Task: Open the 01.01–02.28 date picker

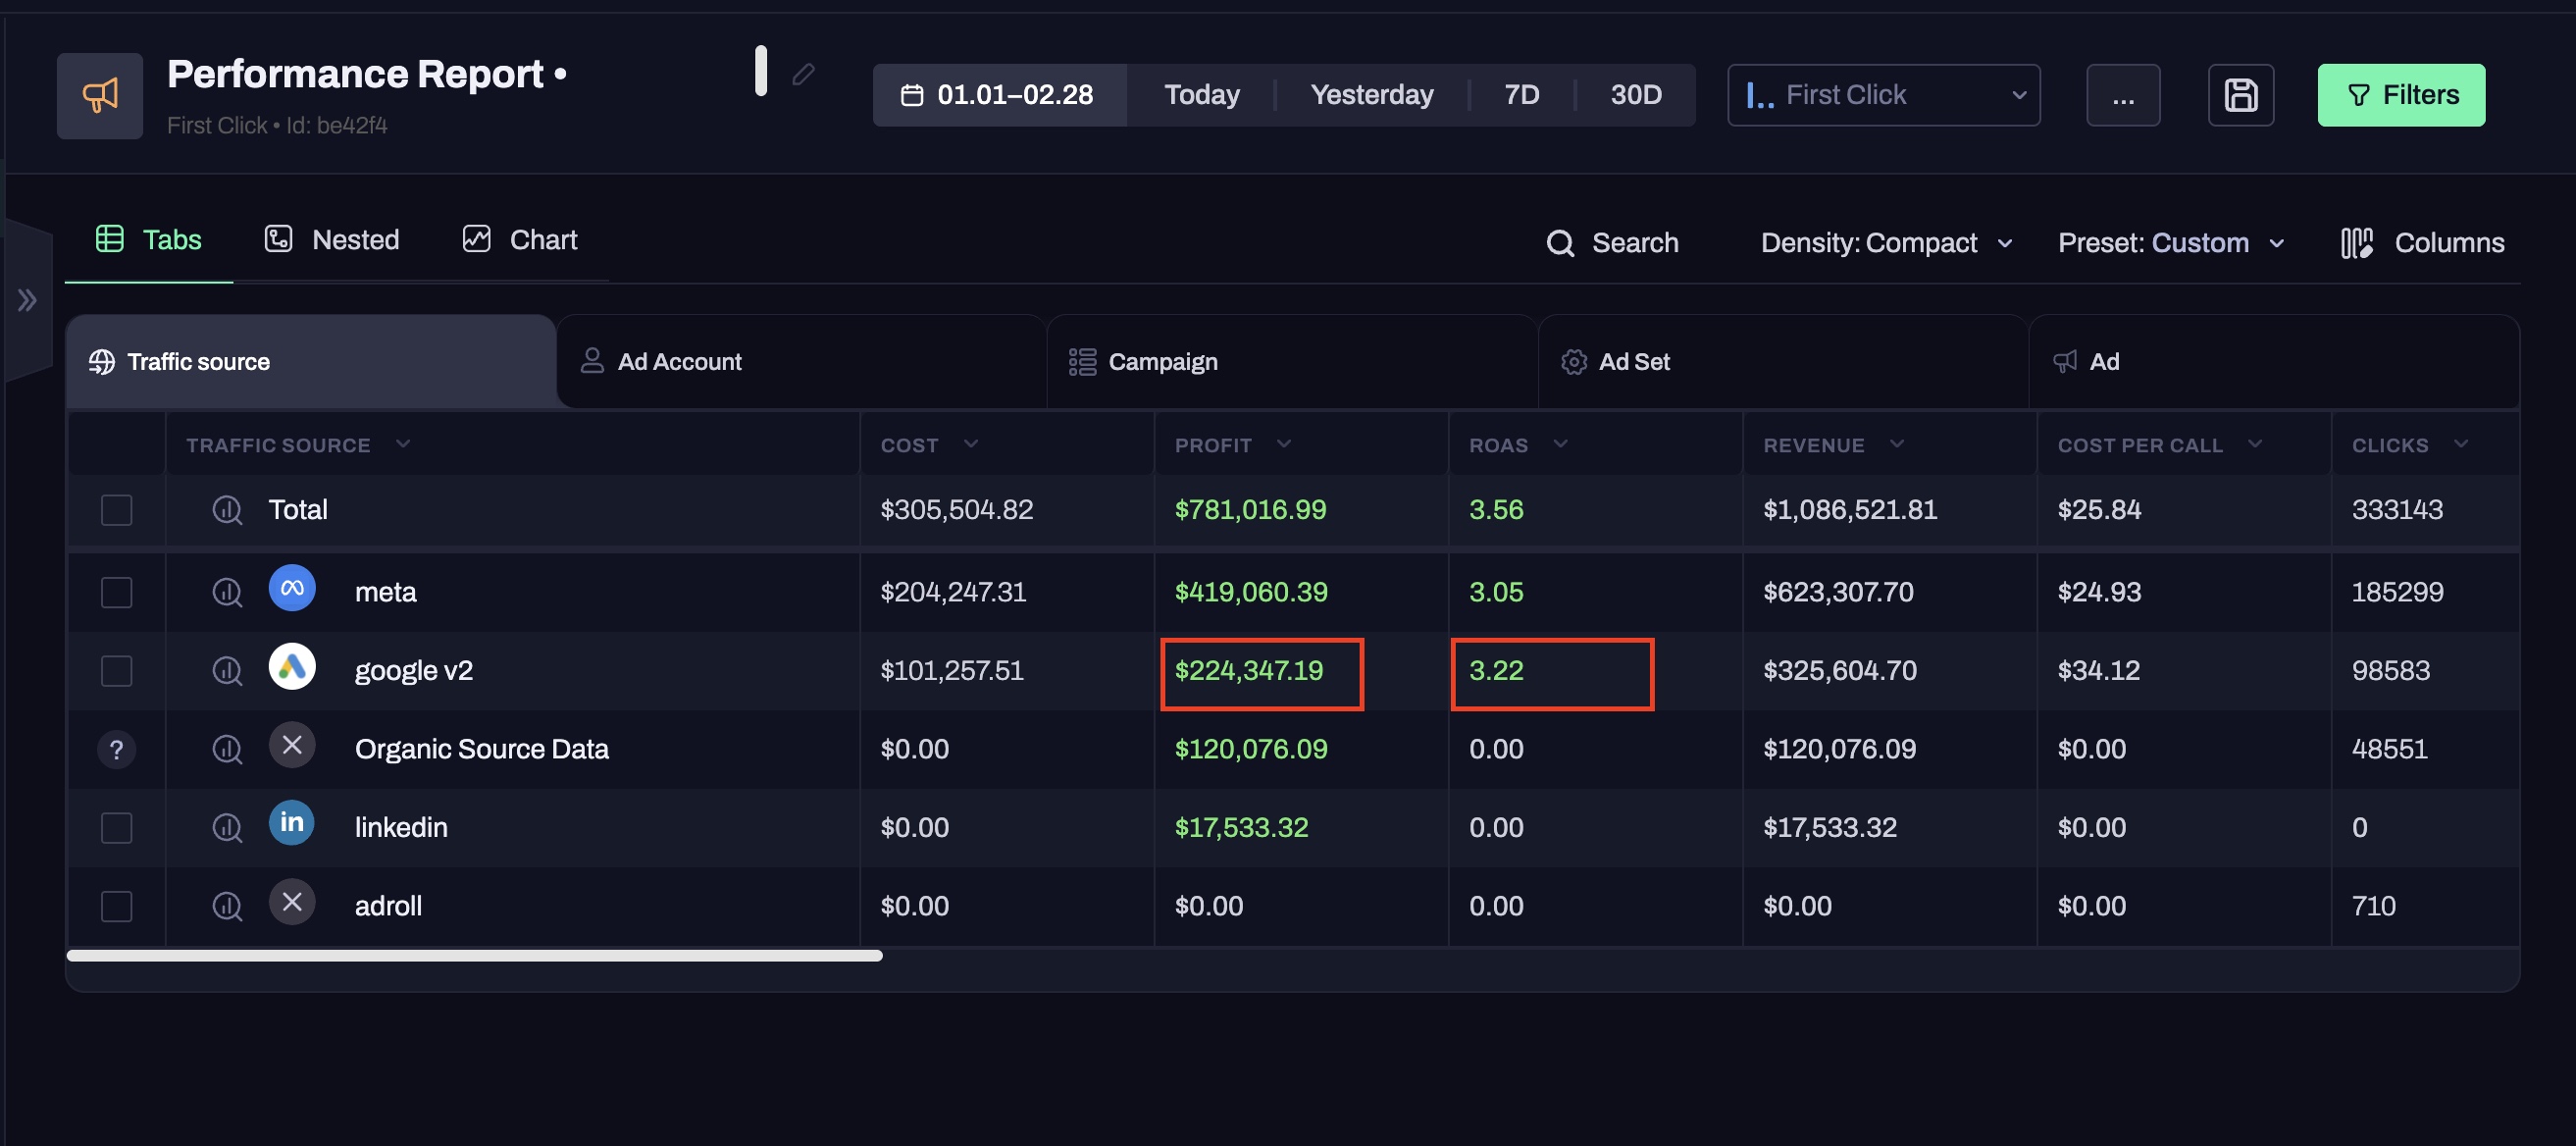Action: pos(999,95)
